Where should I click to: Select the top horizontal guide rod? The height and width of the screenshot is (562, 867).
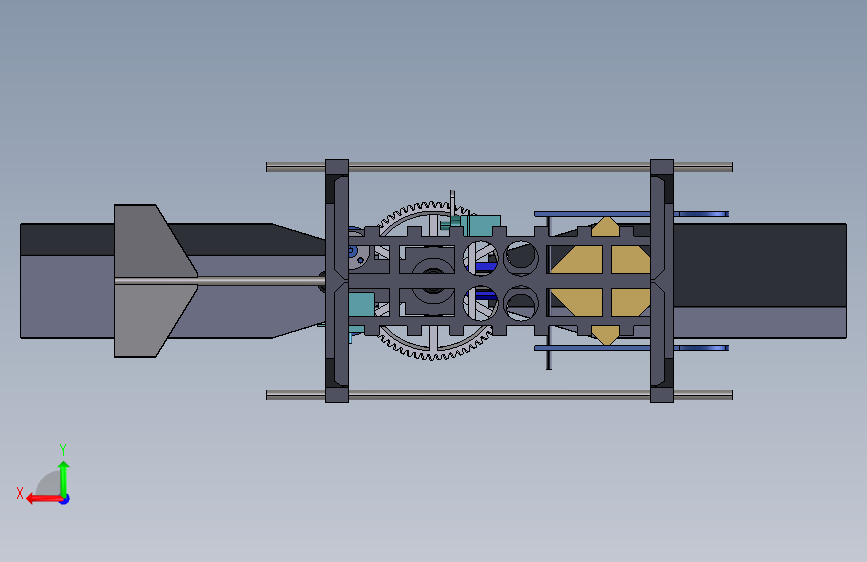499,166
